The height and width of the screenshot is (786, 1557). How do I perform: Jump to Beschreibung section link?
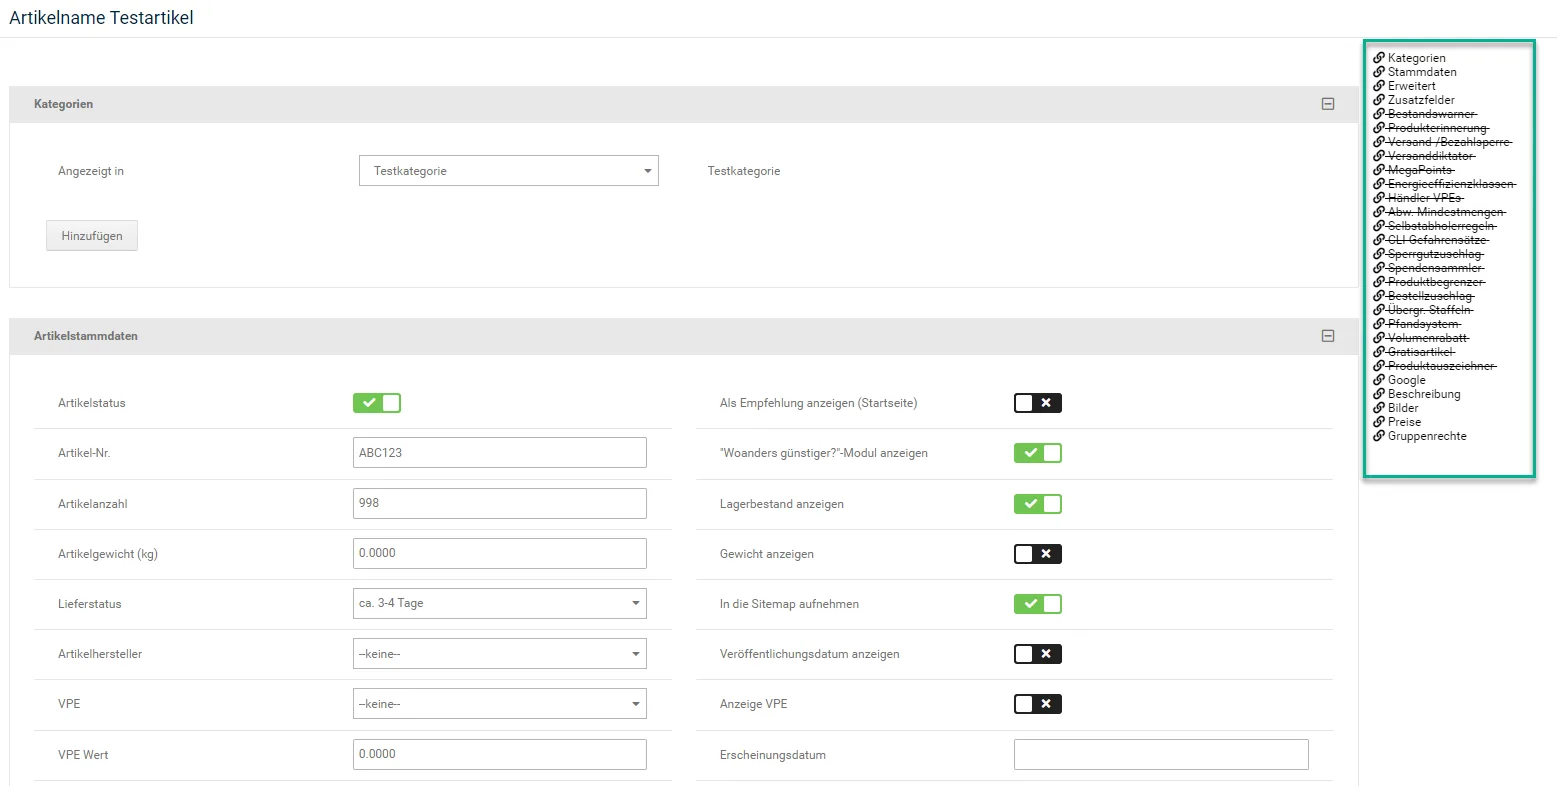coord(1424,394)
